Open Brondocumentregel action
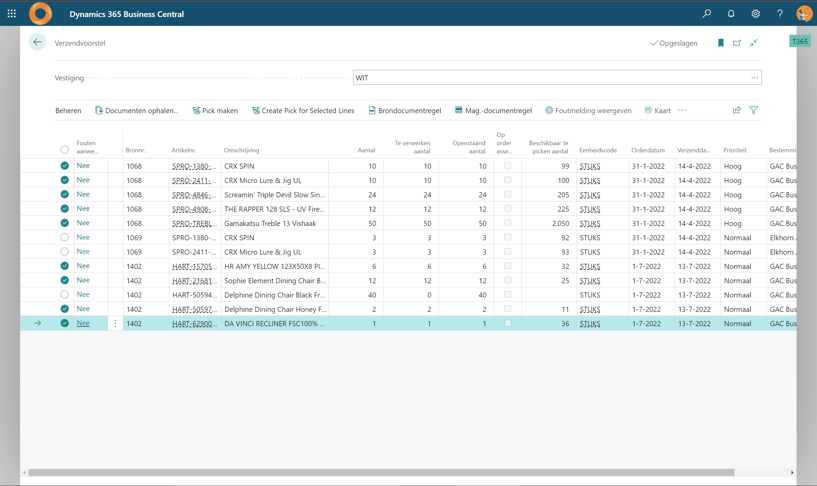This screenshot has height=486, width=817. (405, 110)
